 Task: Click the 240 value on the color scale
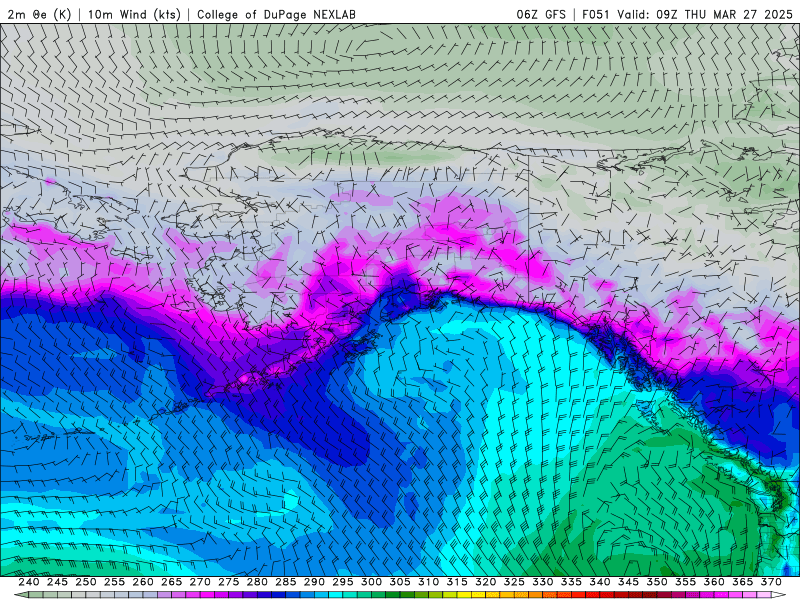coord(29,582)
